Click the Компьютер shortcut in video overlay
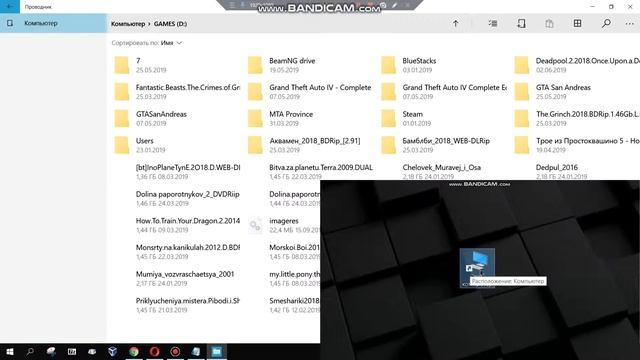The height and width of the screenshot is (360, 640). pos(477,267)
